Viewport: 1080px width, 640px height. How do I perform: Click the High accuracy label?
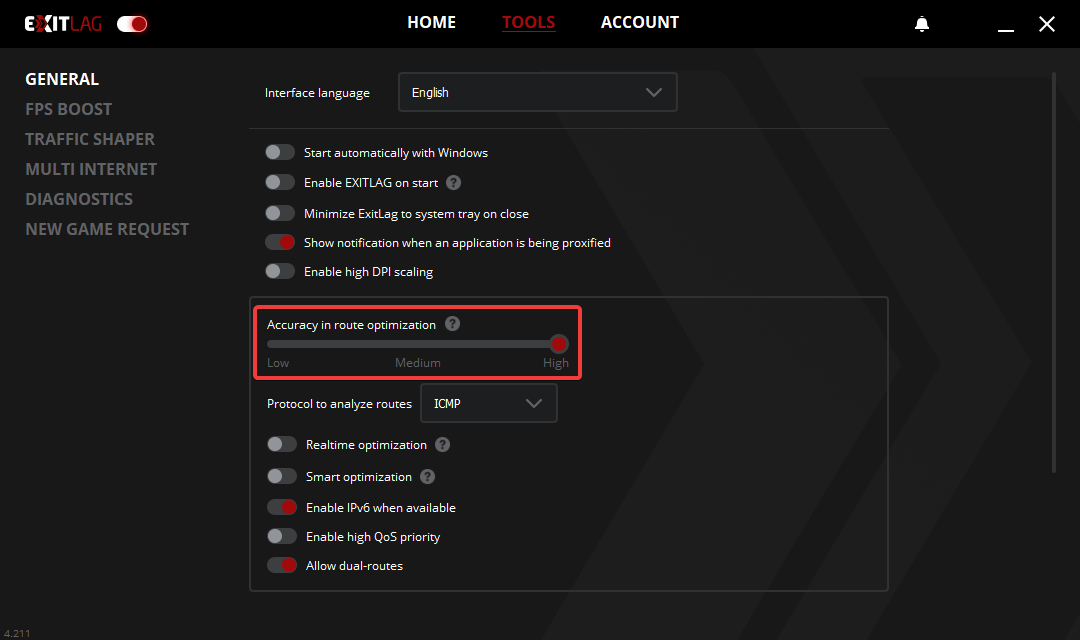(556, 363)
